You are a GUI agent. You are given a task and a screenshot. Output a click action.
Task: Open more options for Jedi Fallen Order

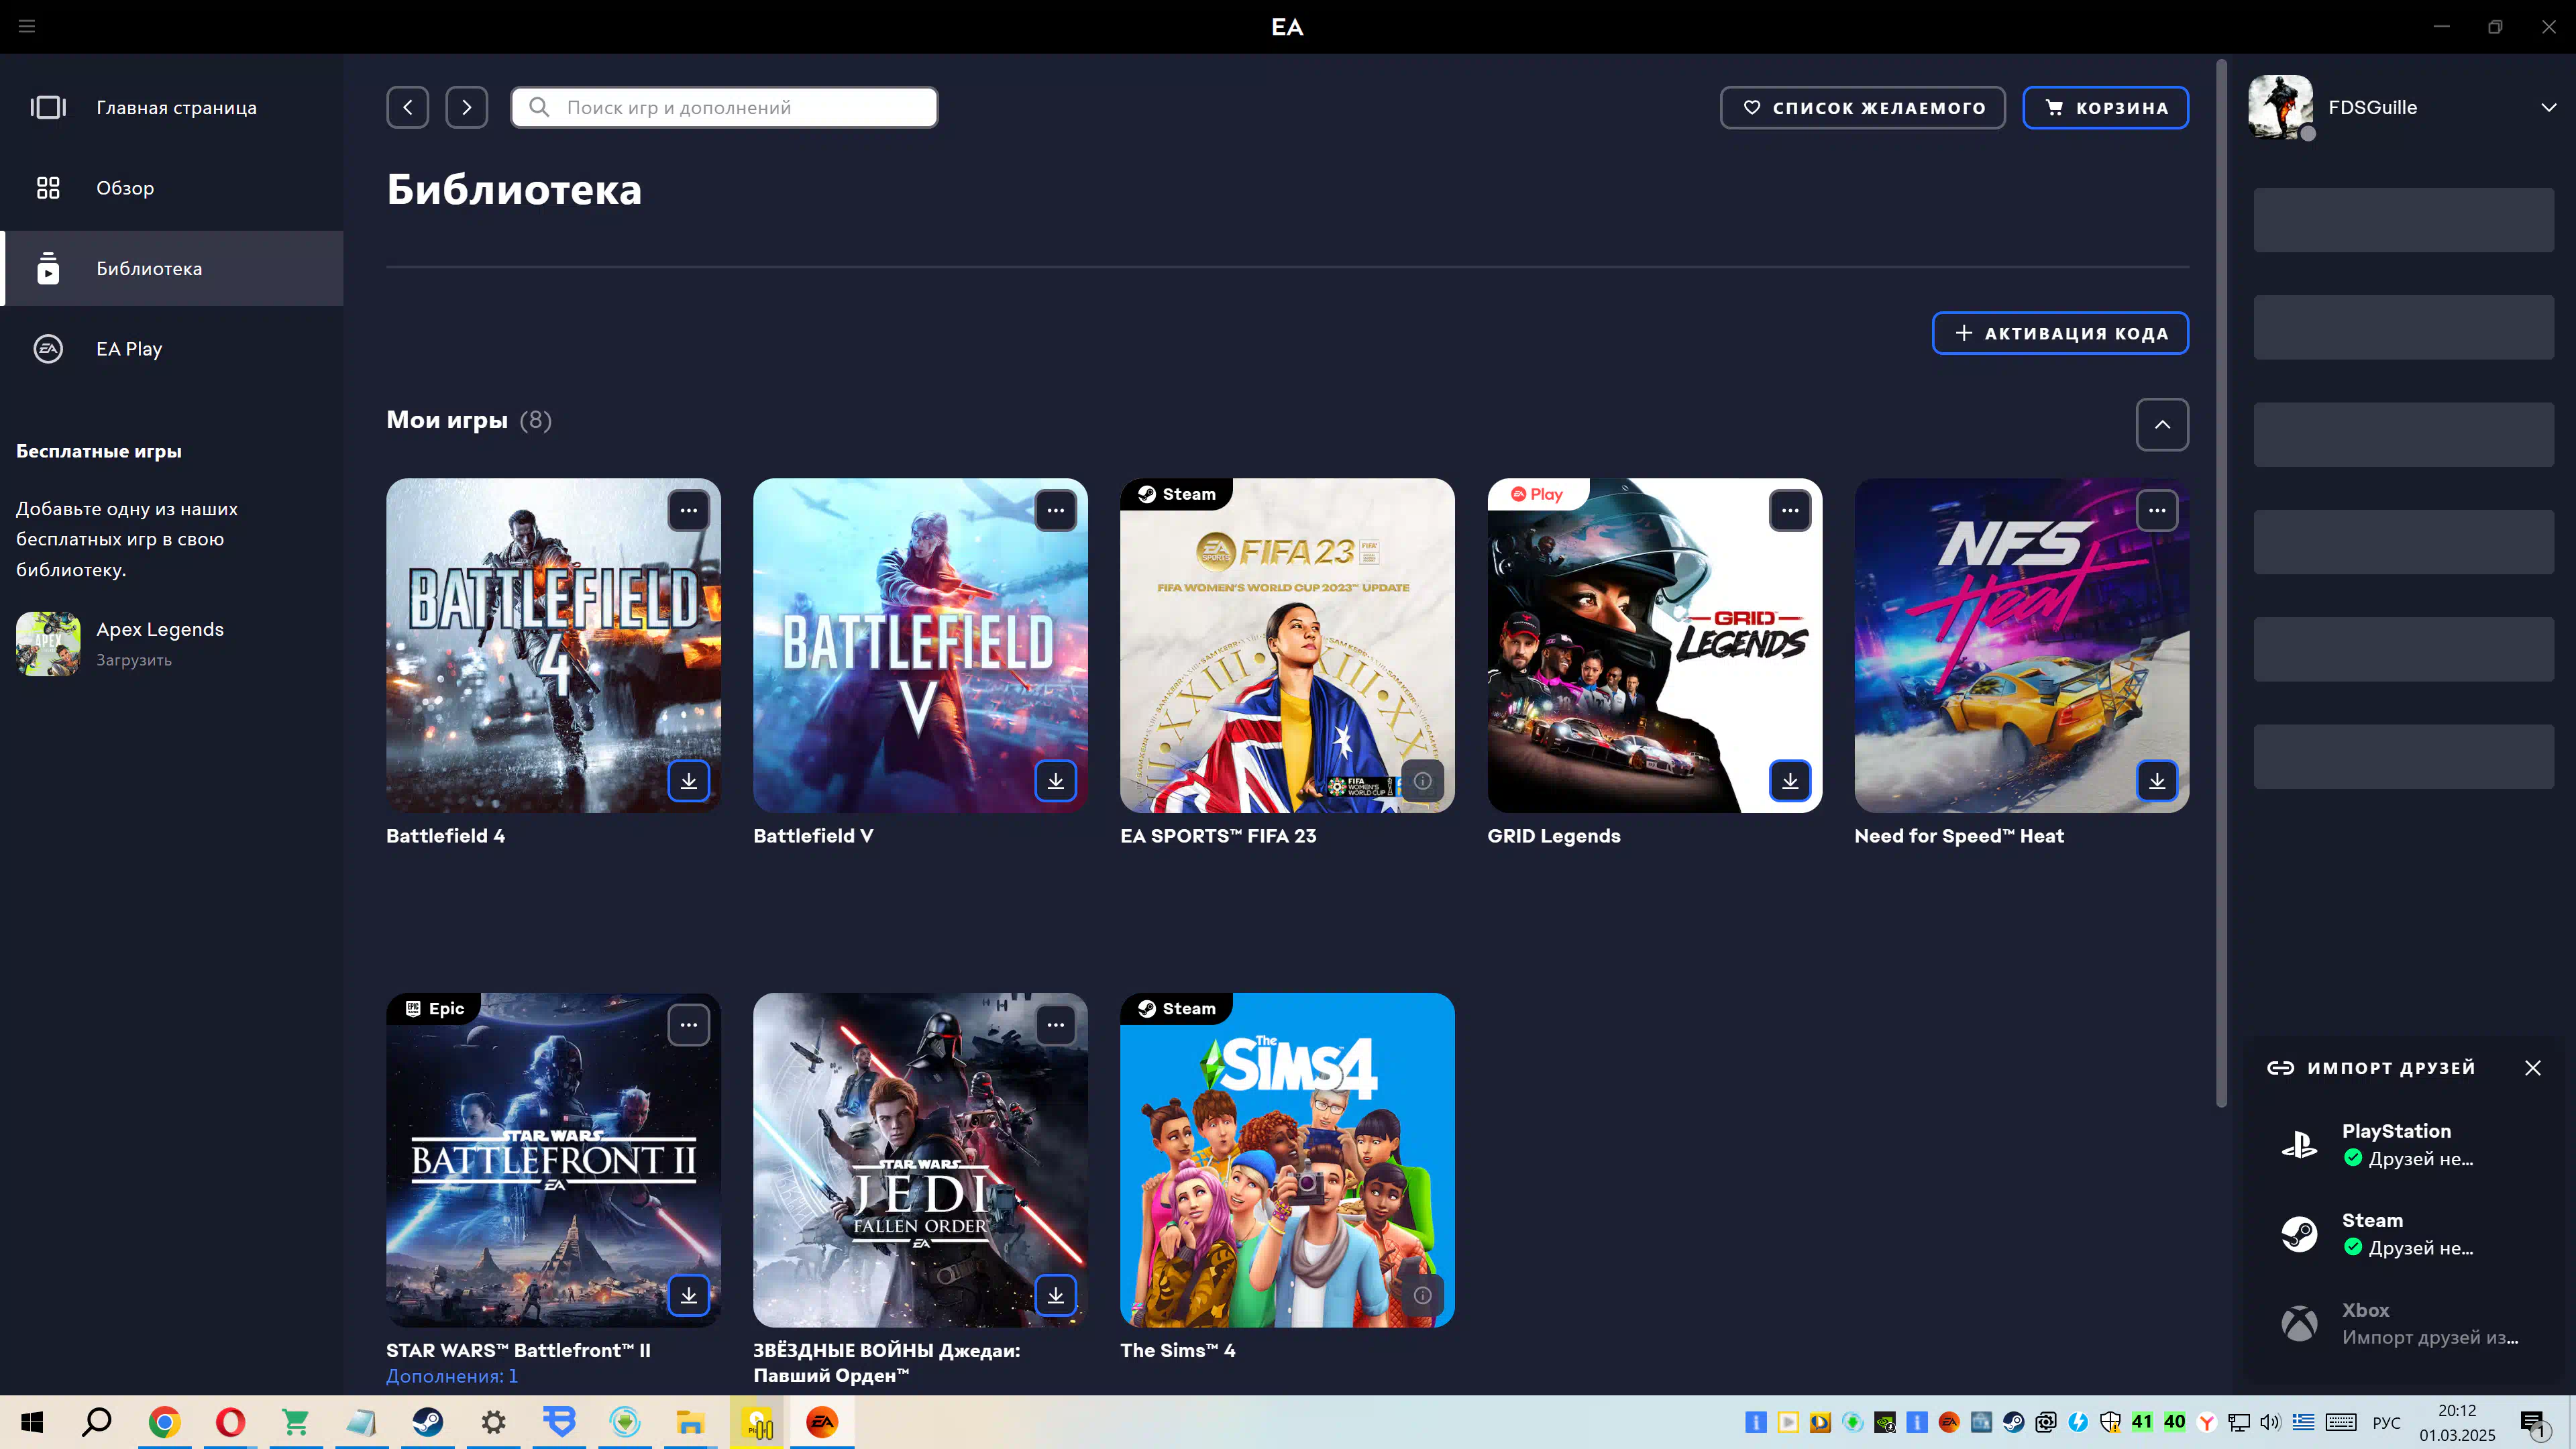[1056, 1025]
